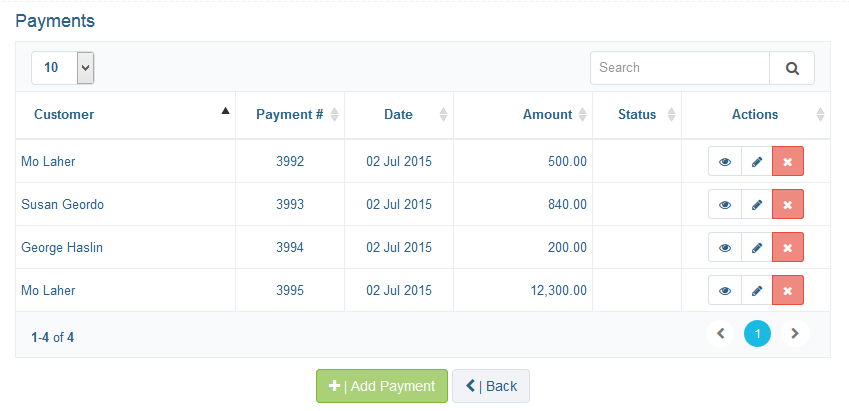Image resolution: width=849 pixels, height=411 pixels.
Task: Focus the Search input field
Action: coord(680,68)
